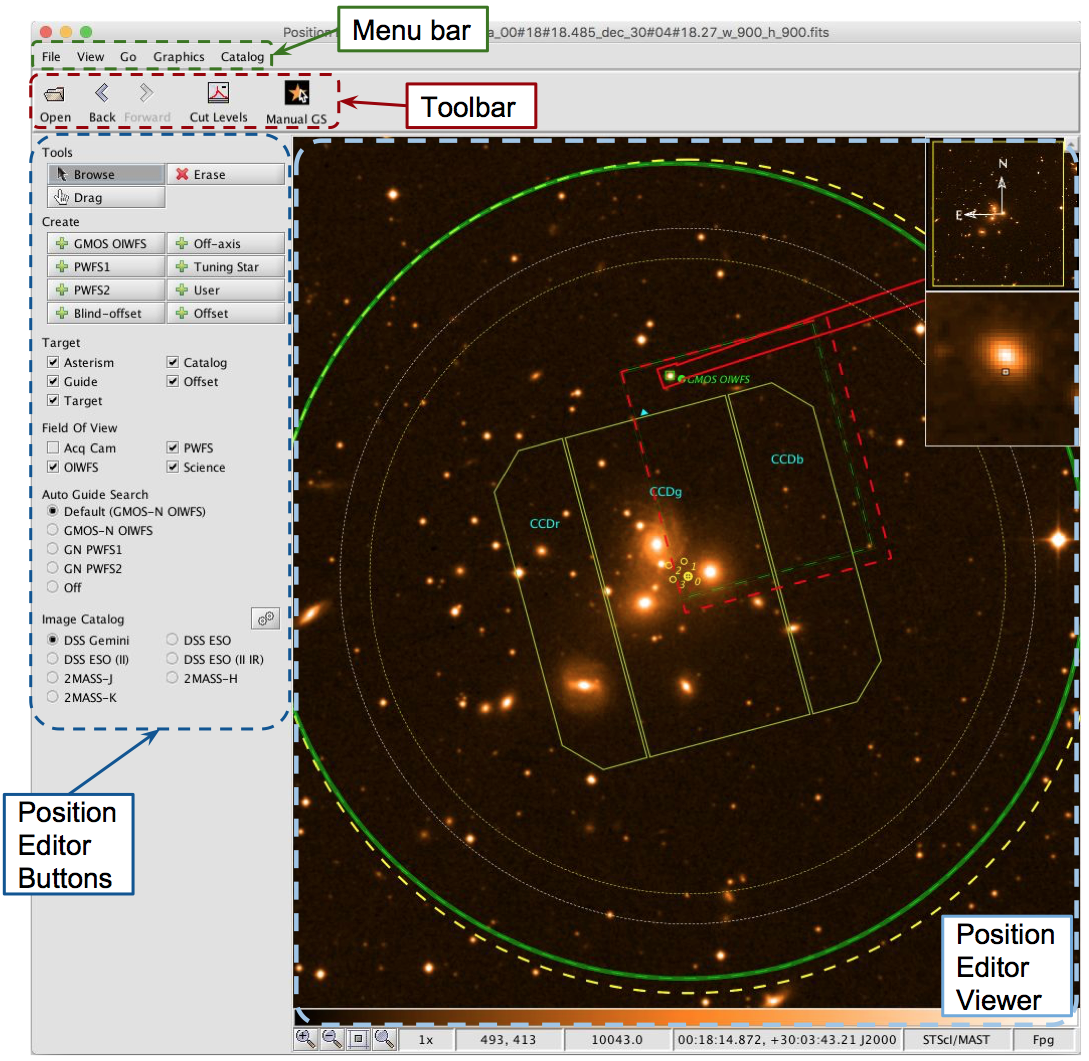This screenshot has height=1061, width=1089.
Task: Create a User target
Action: (226, 290)
